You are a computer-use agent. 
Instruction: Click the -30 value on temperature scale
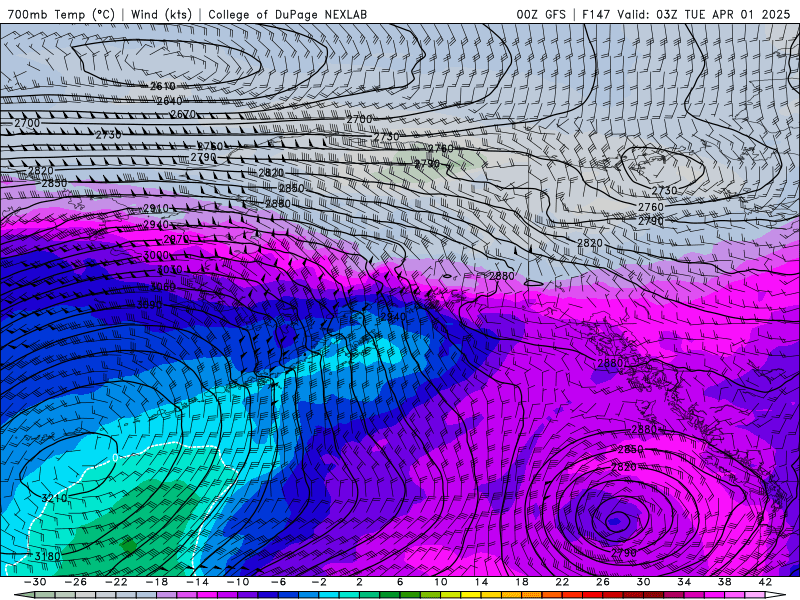click(35, 582)
